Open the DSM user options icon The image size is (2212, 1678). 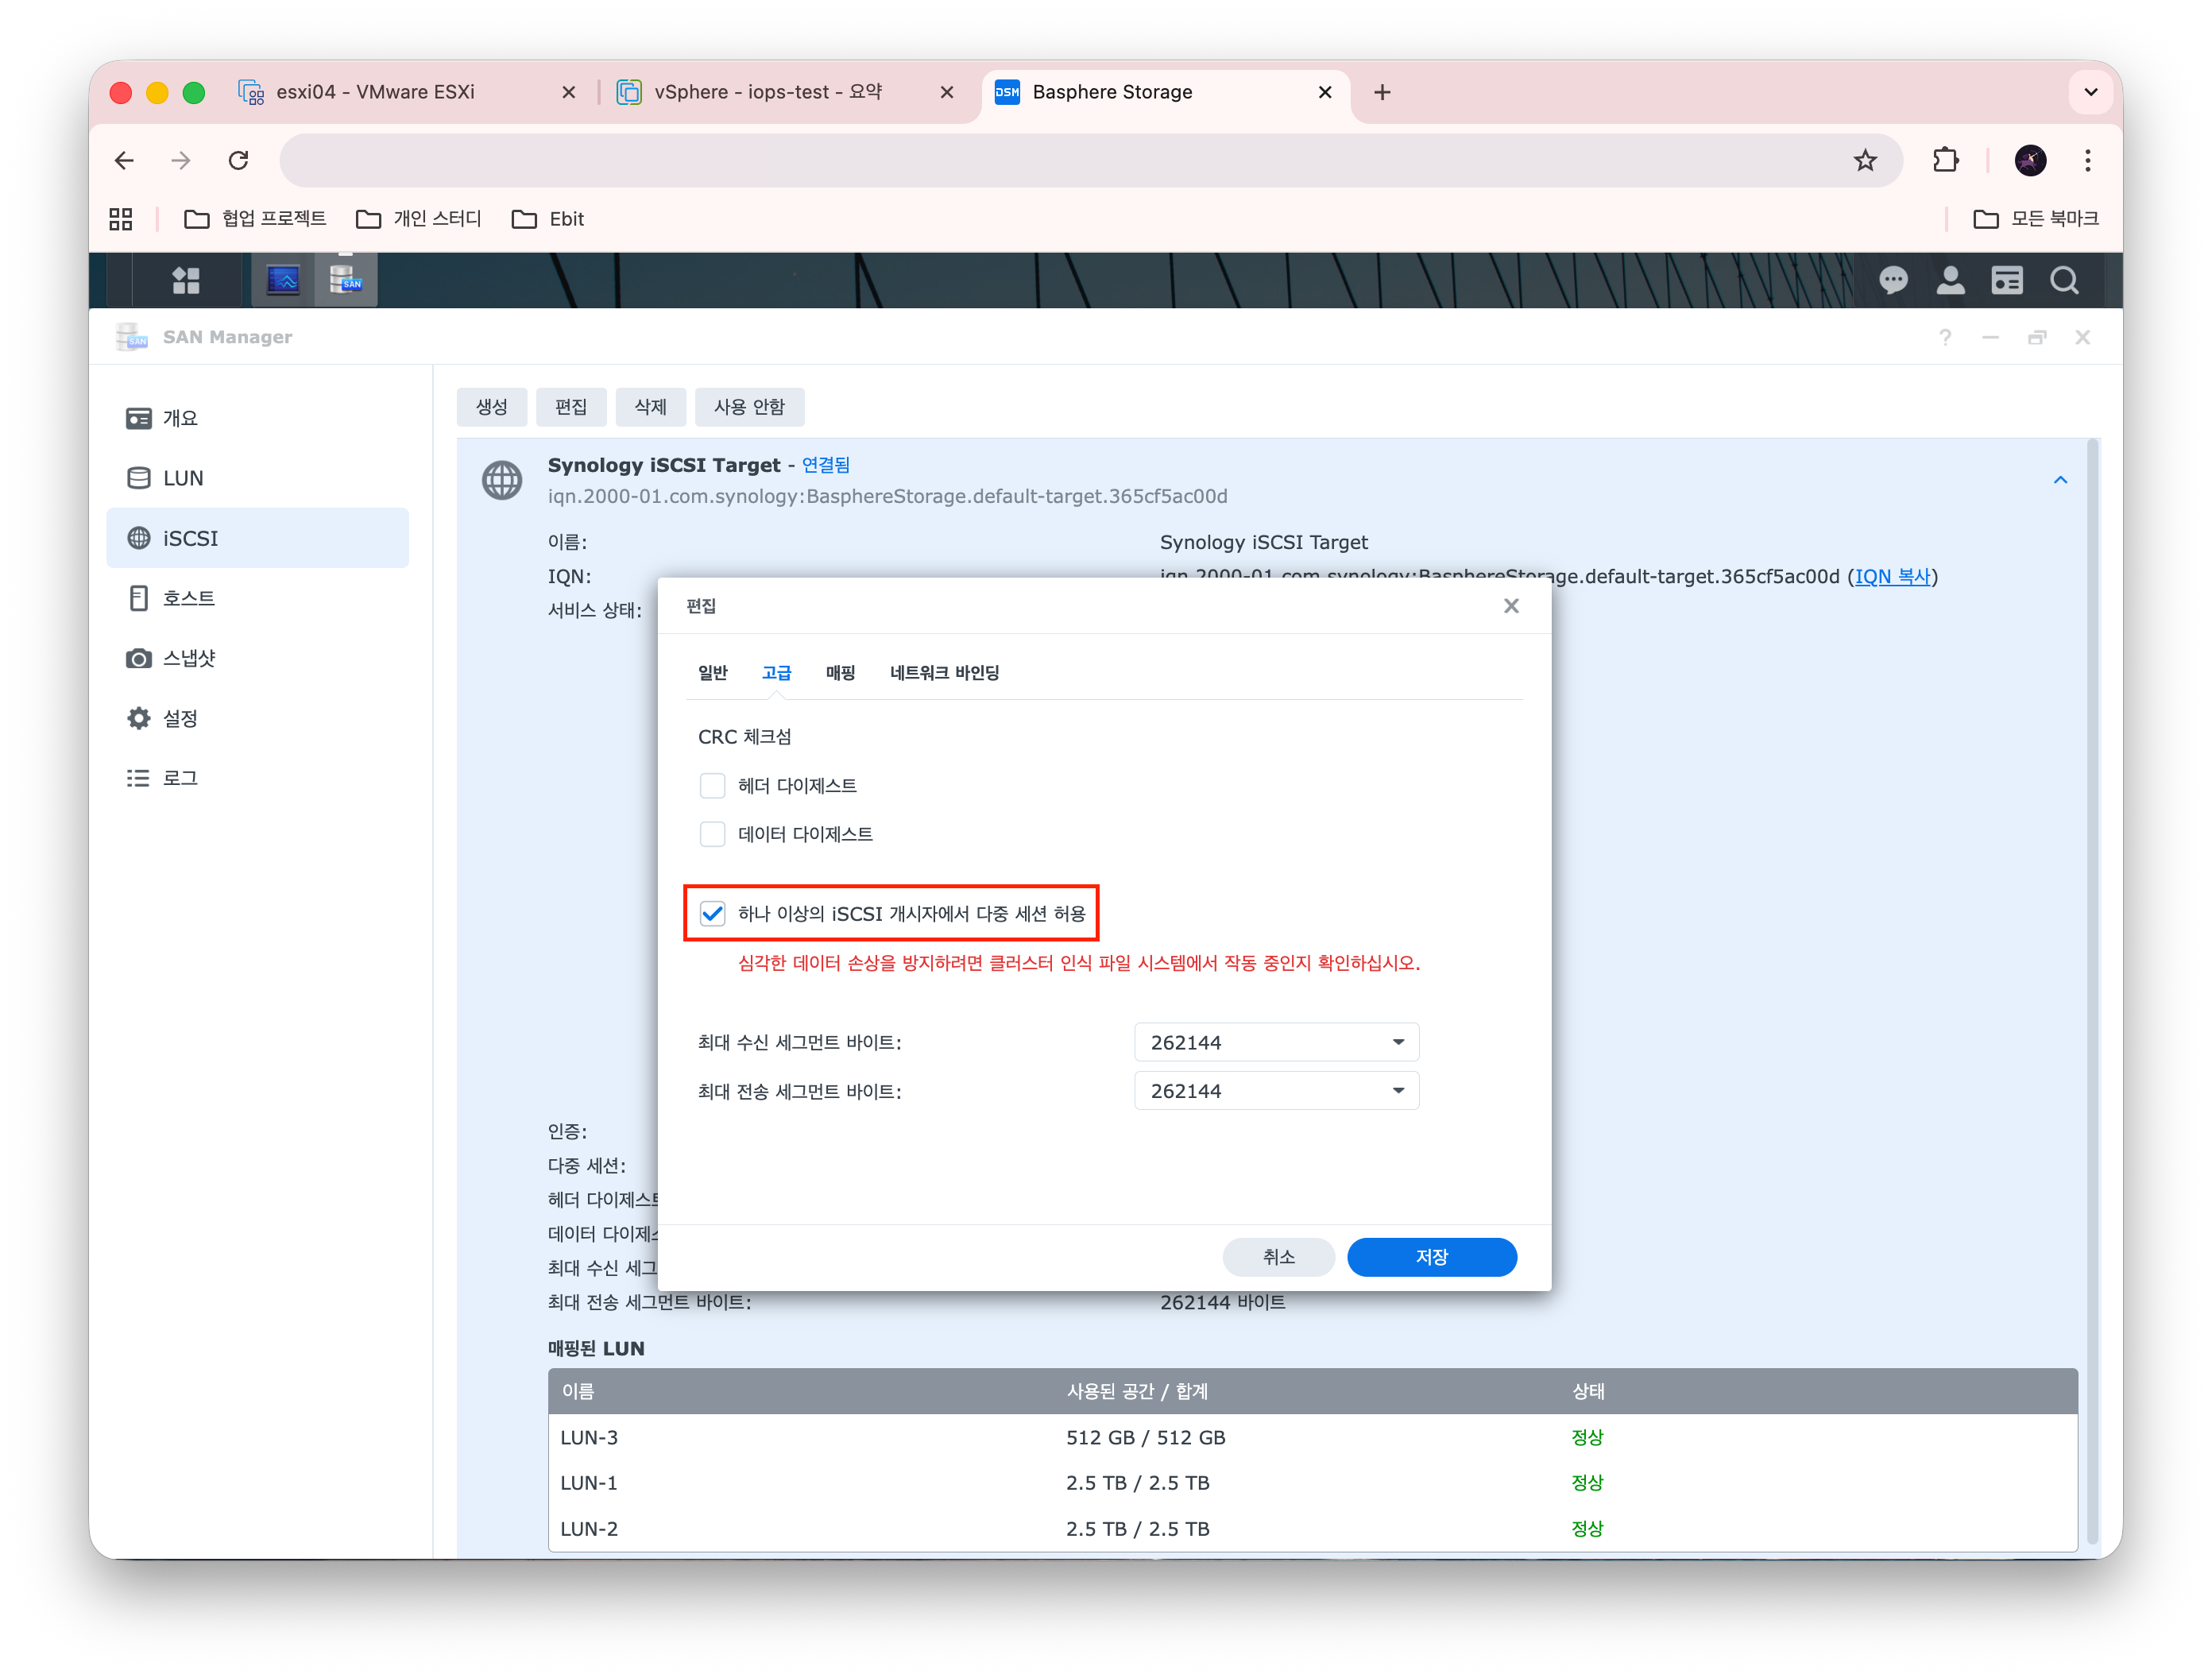1950,281
